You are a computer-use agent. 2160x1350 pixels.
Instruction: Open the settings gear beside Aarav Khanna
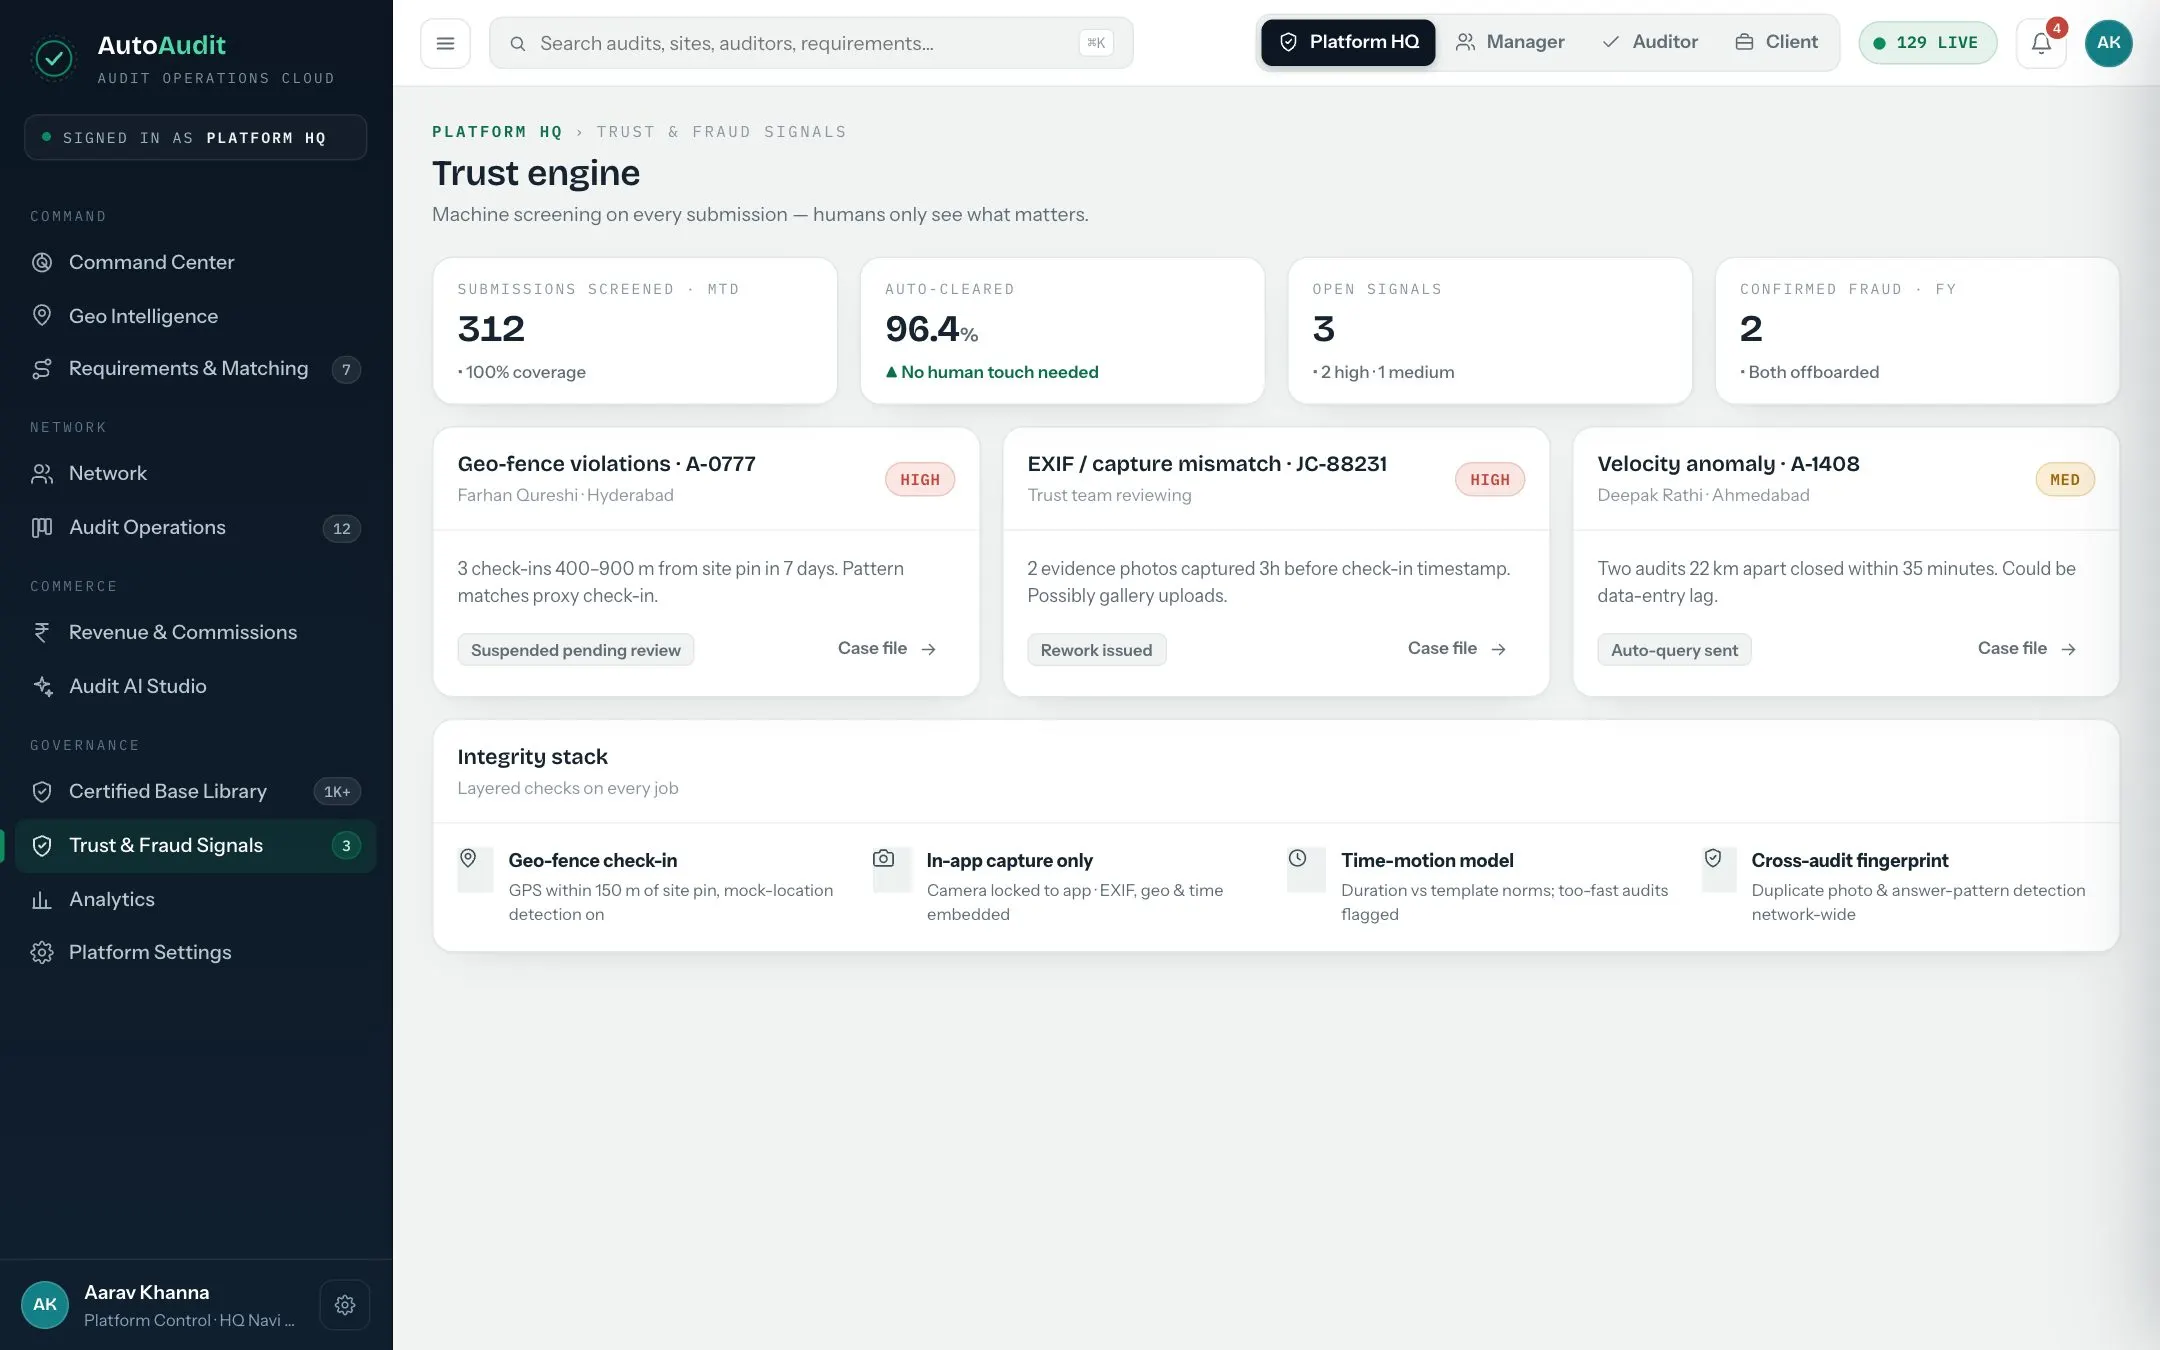click(x=345, y=1304)
